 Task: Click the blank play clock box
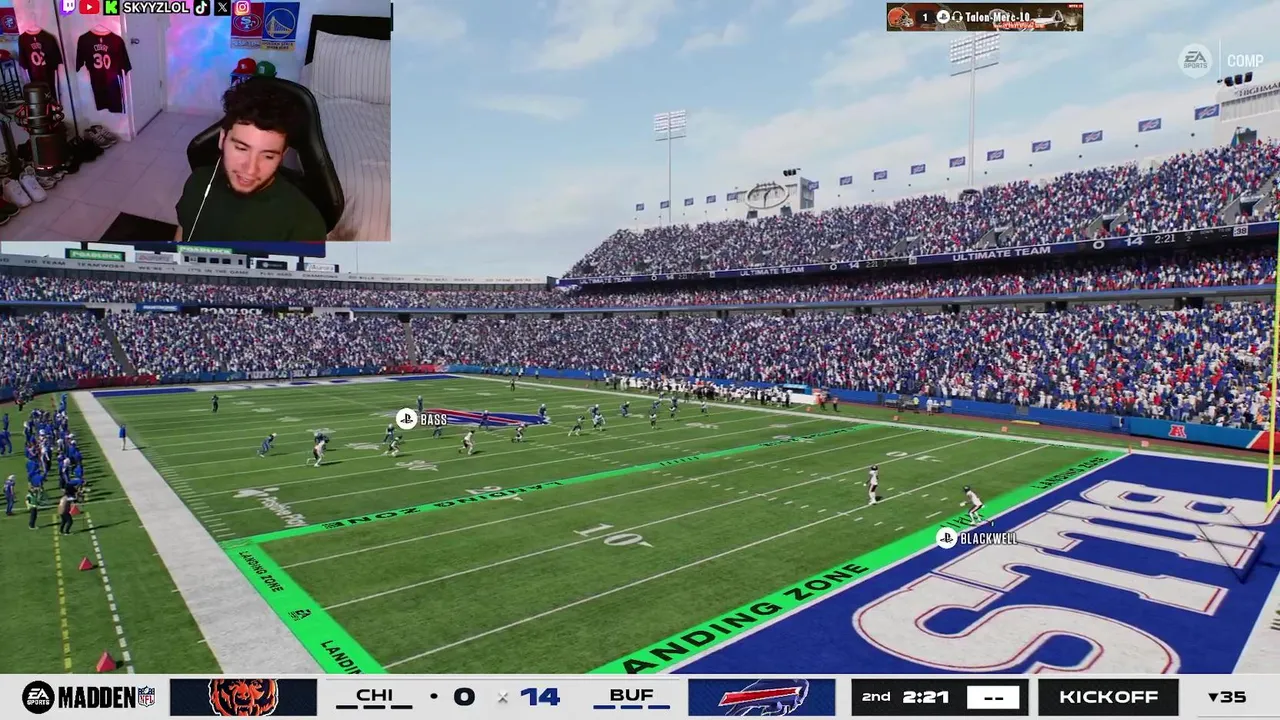pyautogui.click(x=993, y=697)
